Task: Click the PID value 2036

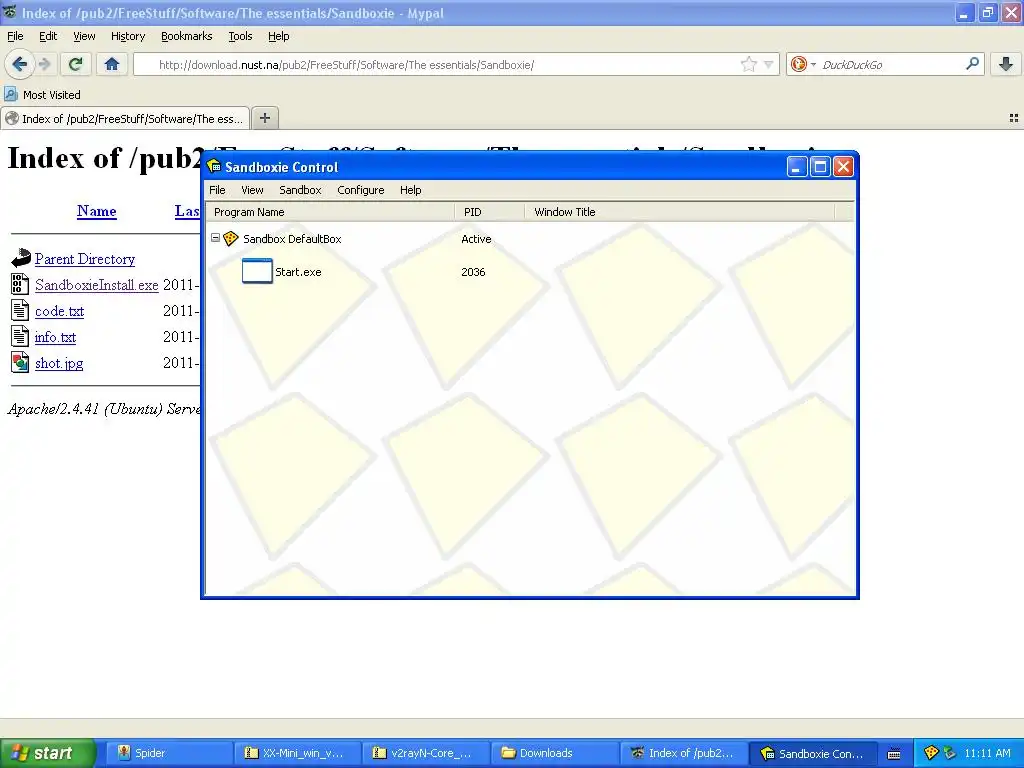Action: (473, 272)
